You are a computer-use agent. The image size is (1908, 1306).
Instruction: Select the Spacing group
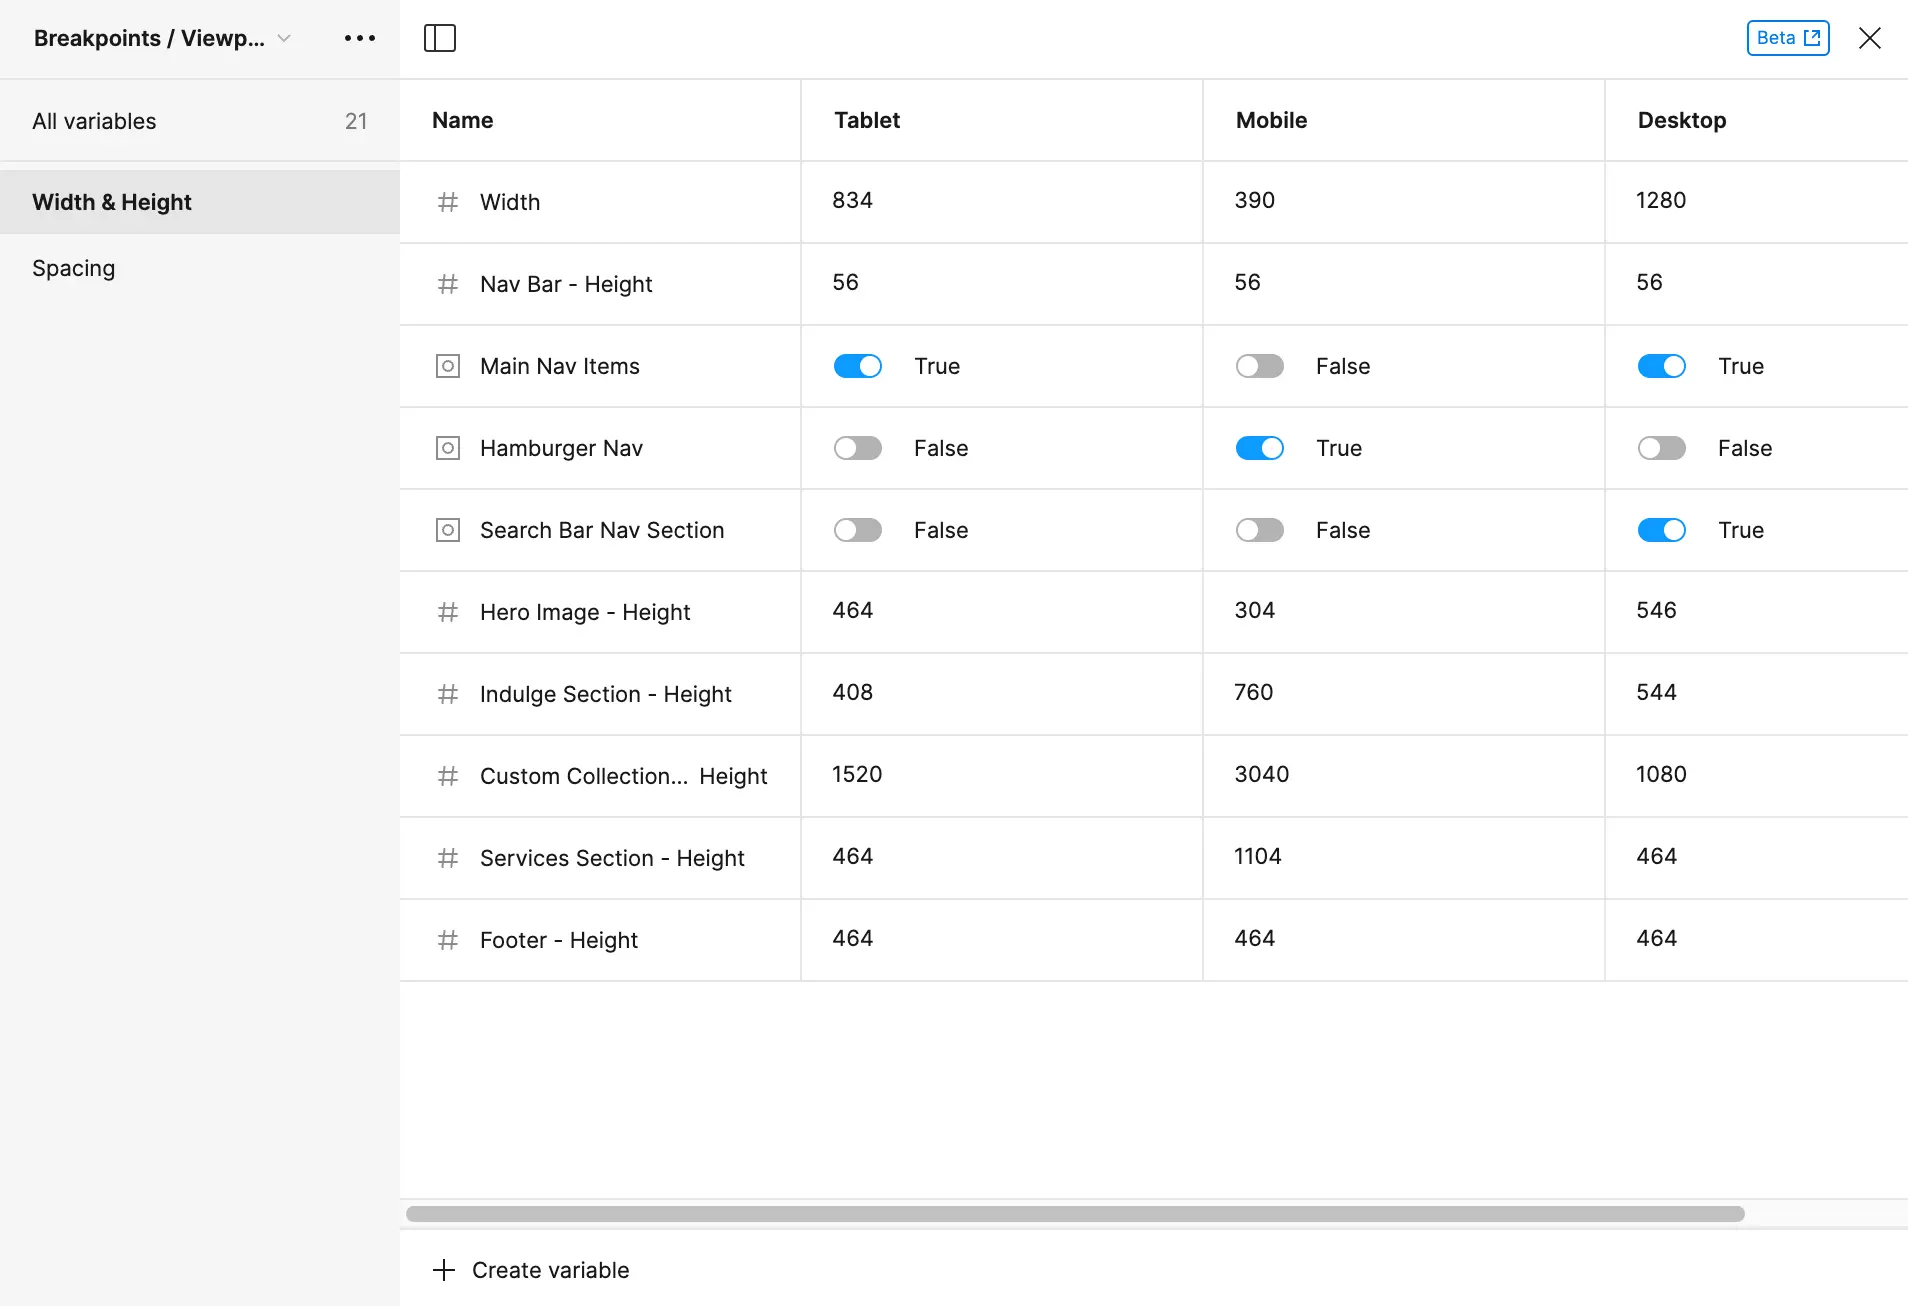200,268
